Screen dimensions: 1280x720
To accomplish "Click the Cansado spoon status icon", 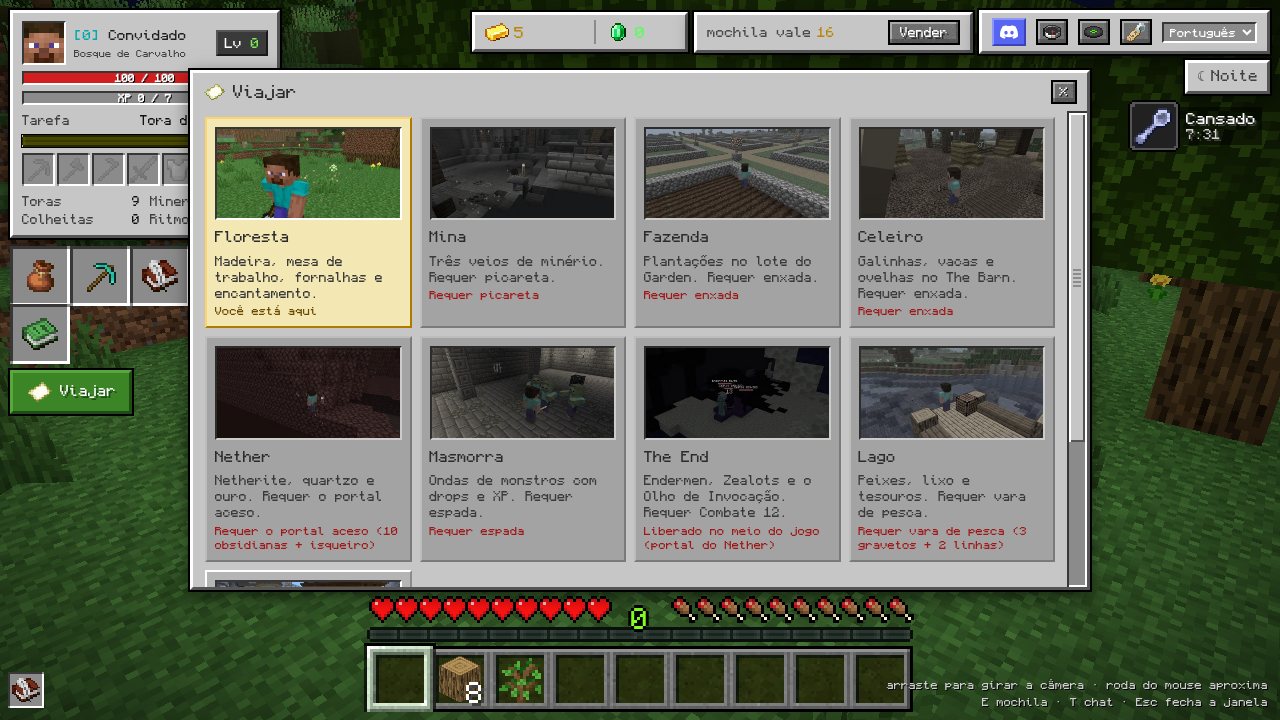I will [x=1153, y=126].
